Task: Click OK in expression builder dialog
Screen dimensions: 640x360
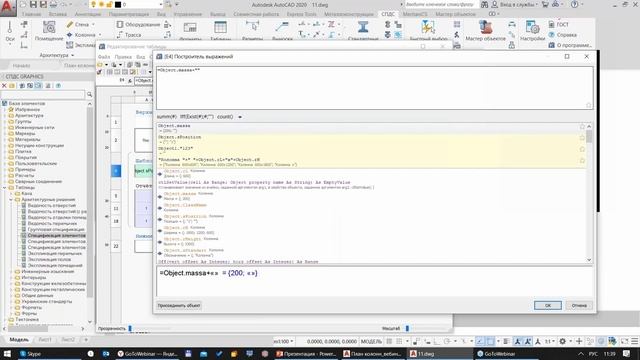Action: point(548,305)
